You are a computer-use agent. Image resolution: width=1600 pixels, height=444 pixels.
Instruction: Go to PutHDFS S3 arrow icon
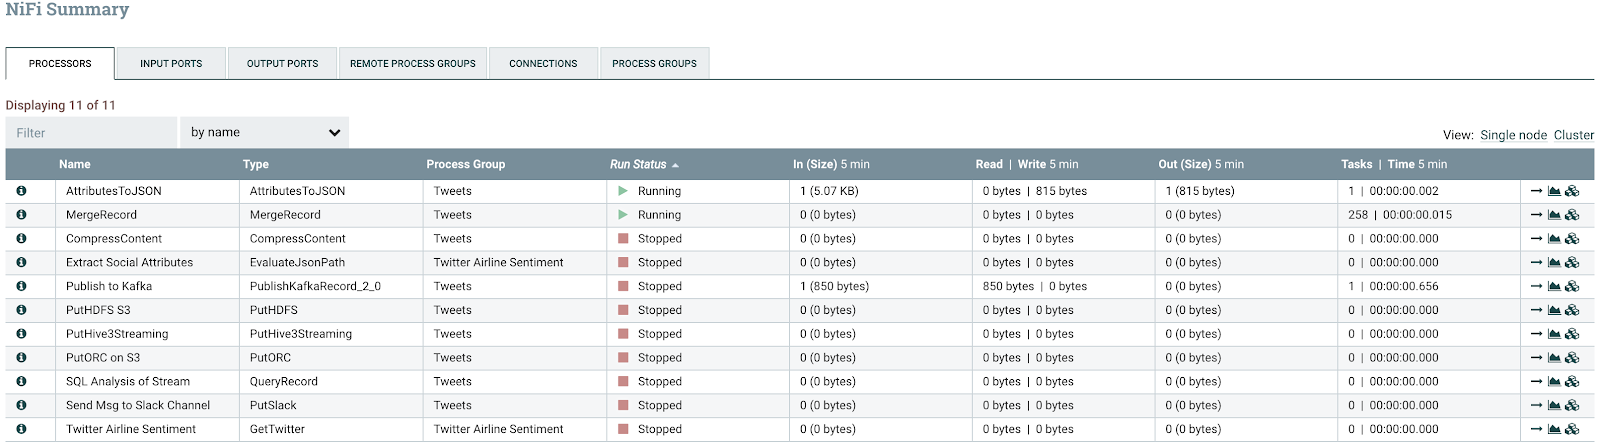click(1537, 310)
